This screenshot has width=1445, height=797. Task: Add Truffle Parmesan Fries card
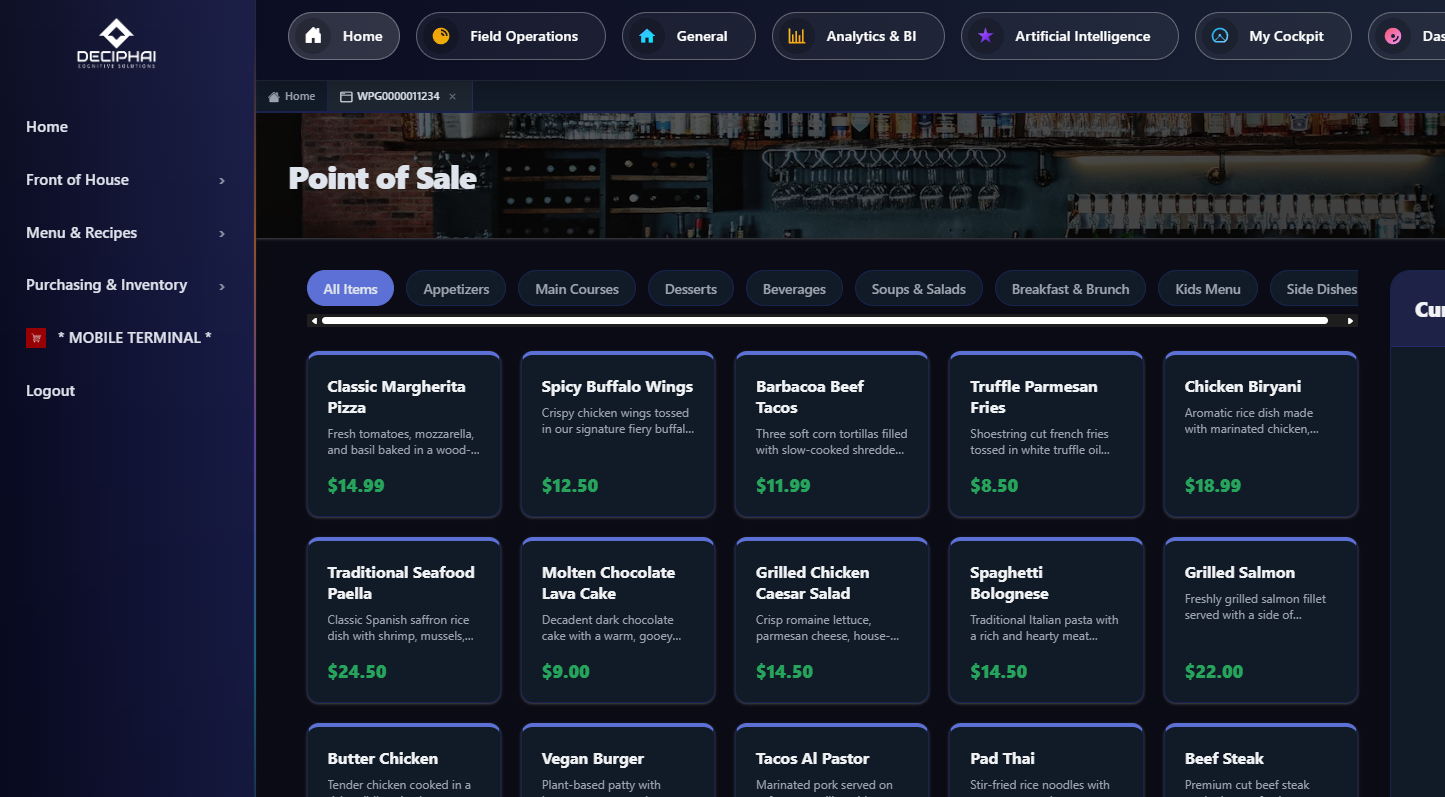[x=1046, y=435]
